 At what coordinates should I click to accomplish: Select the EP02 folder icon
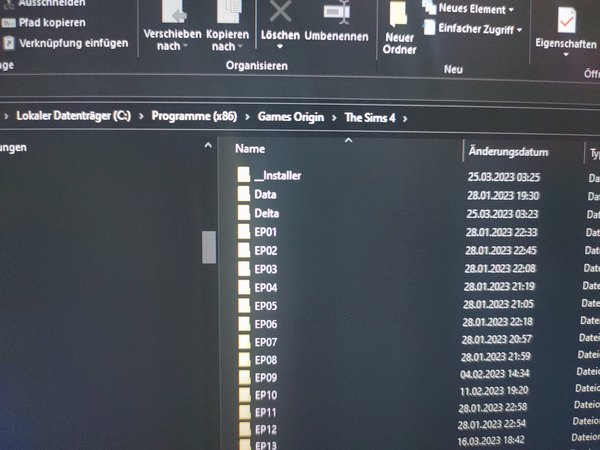coord(244,250)
